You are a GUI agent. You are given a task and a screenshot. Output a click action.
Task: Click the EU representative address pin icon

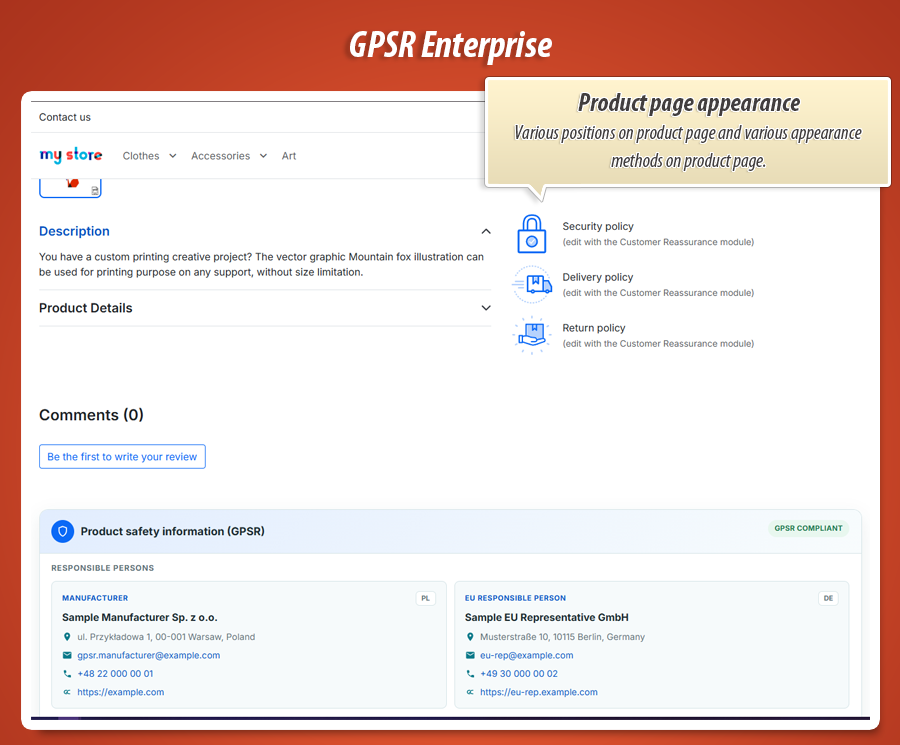[470, 637]
